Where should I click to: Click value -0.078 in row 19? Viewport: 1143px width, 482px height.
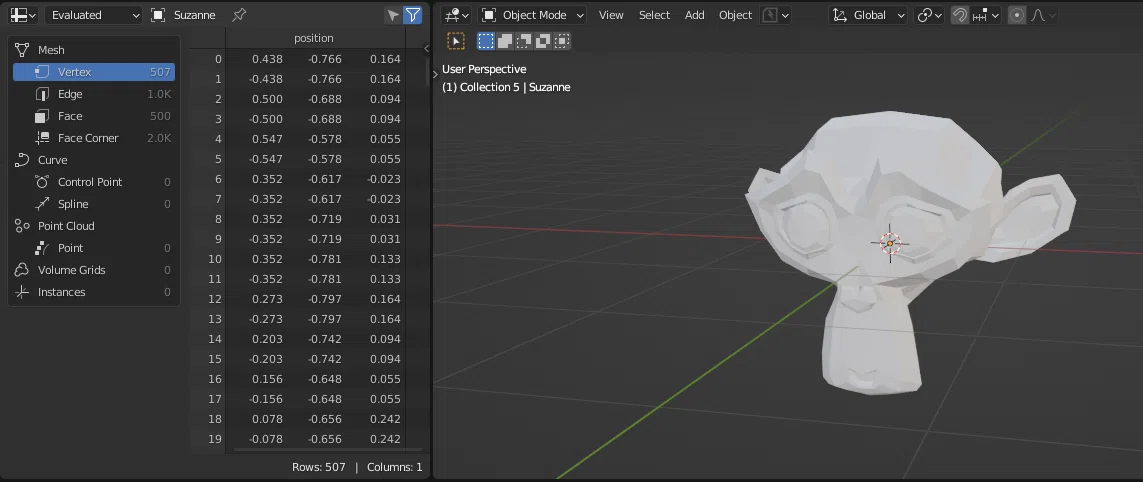click(x=265, y=439)
